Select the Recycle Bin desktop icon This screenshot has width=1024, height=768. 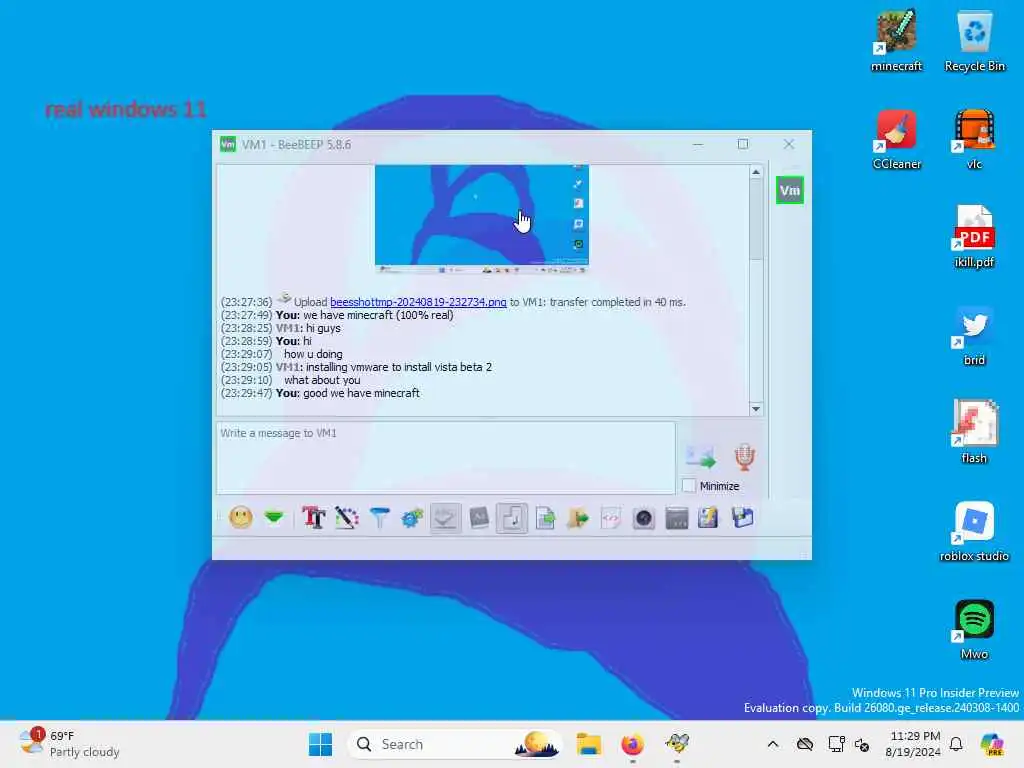point(974,40)
